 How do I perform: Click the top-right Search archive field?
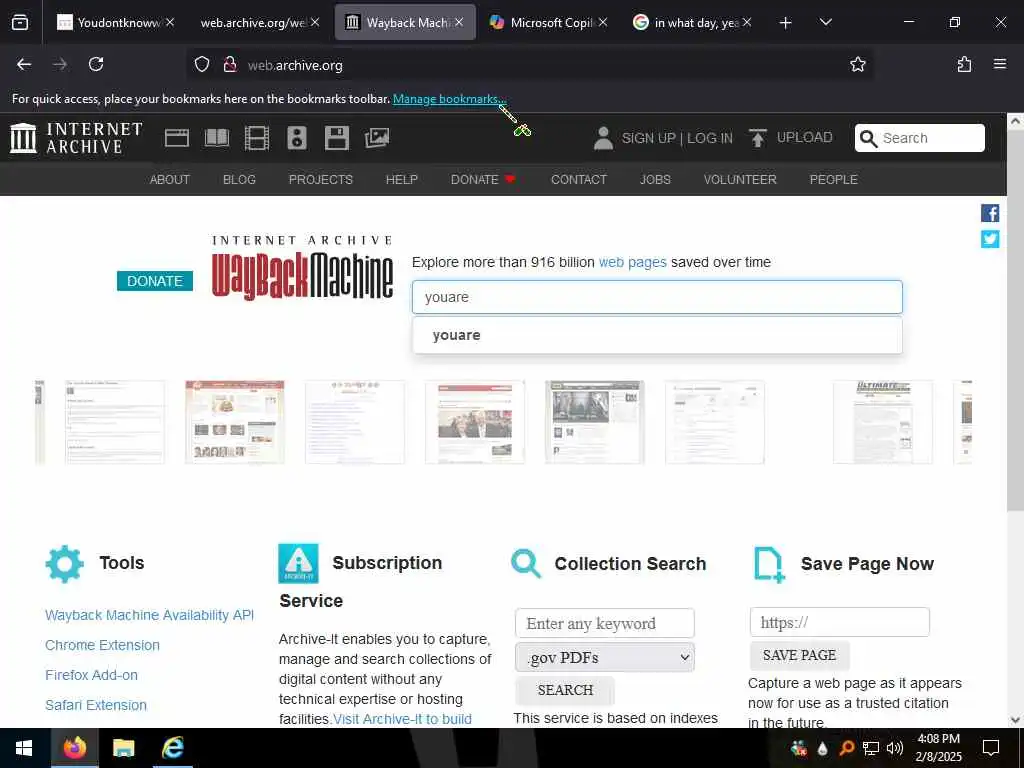(x=920, y=138)
